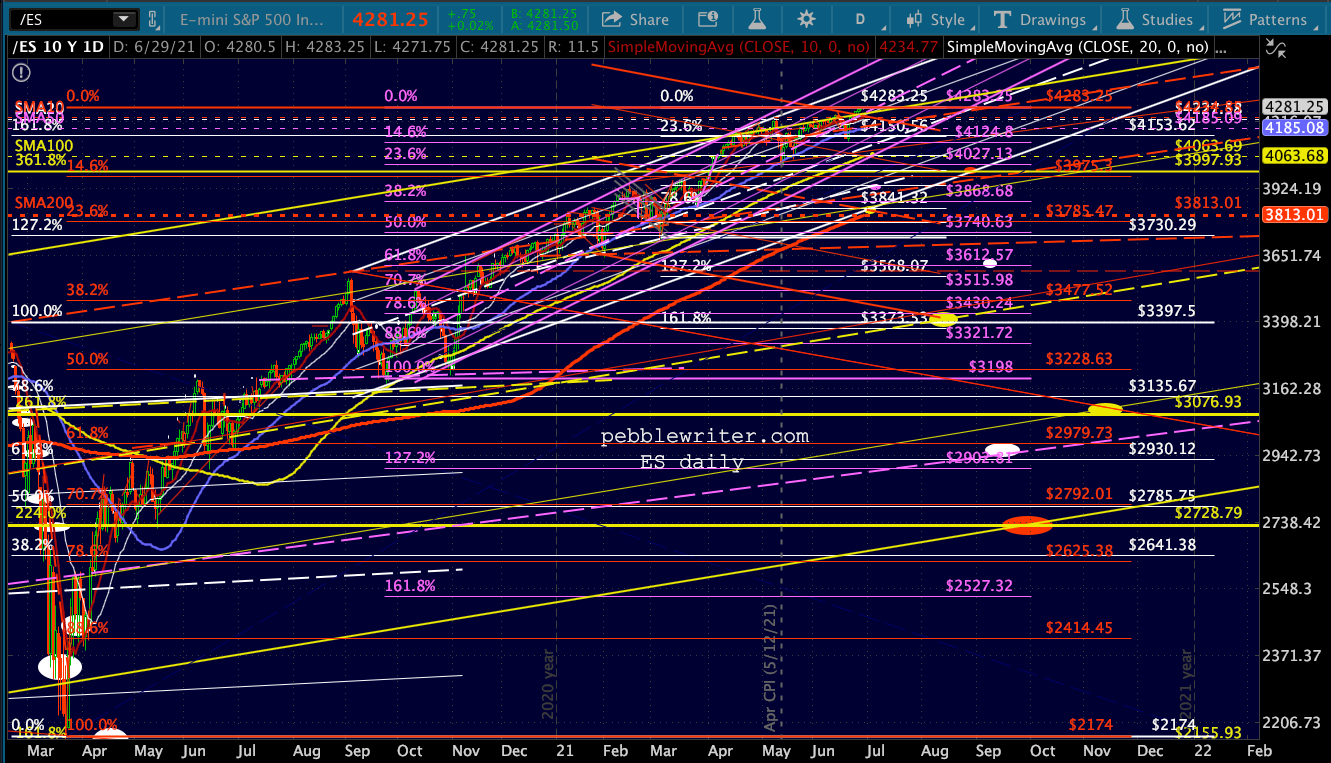The width and height of the screenshot is (1331, 763).
Task: Click the 2548.3 price axis label
Action: tap(1289, 589)
